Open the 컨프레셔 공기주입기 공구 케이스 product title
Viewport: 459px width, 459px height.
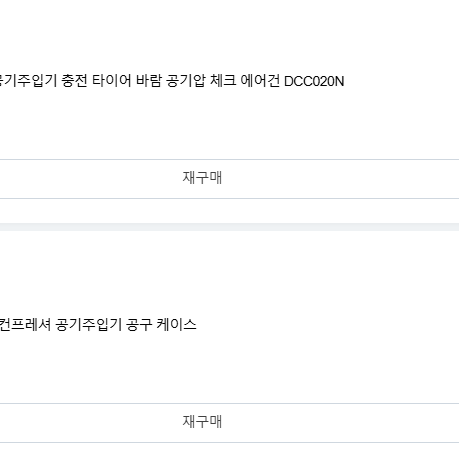(98, 325)
